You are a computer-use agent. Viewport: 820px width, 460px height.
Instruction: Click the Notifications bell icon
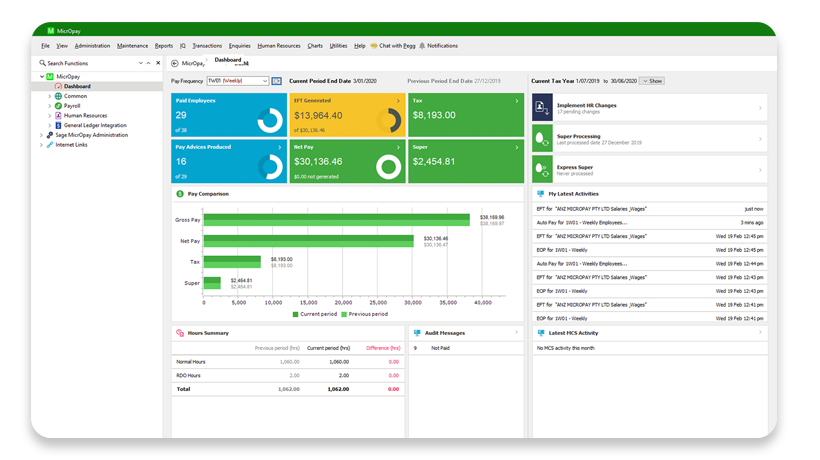(422, 46)
